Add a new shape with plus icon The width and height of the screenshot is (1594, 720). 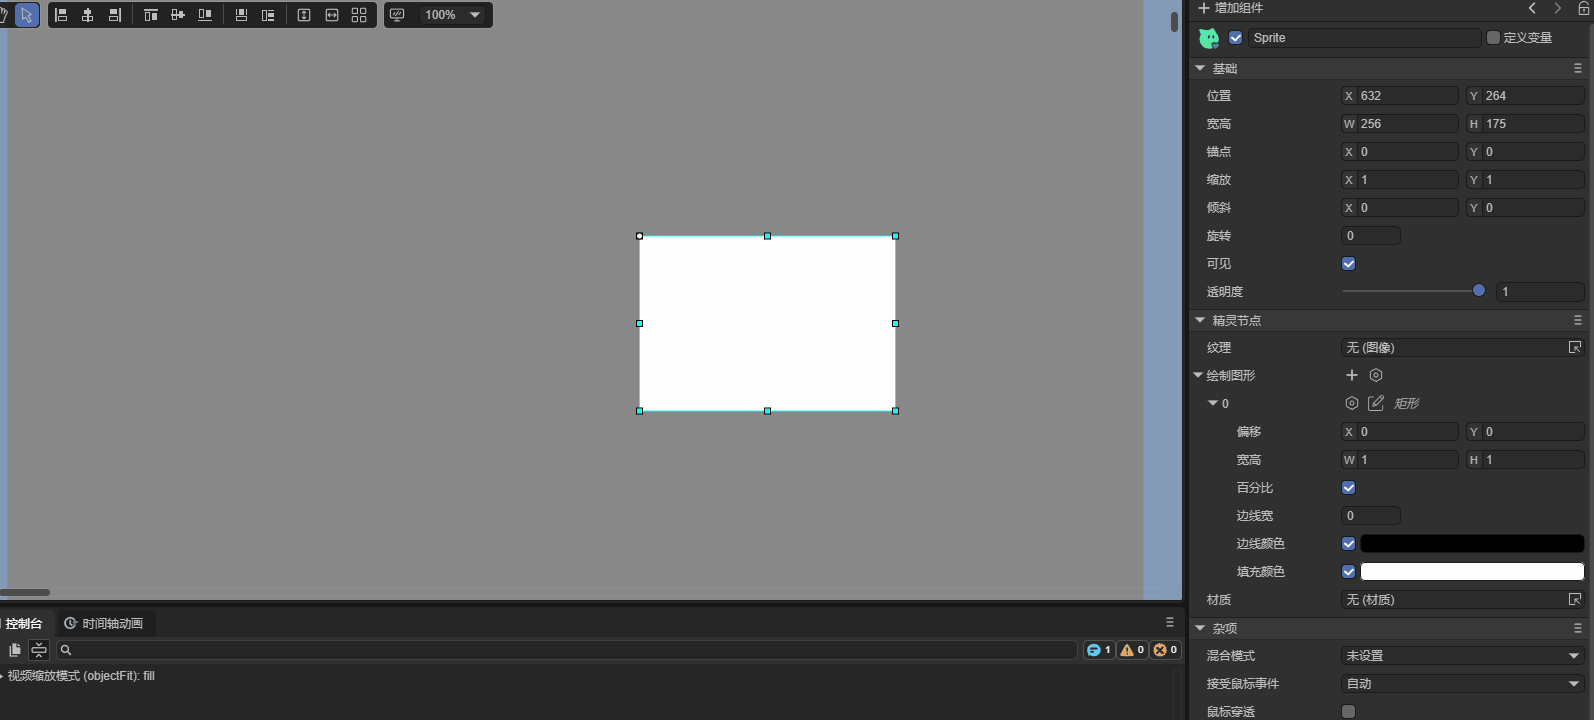pos(1352,375)
